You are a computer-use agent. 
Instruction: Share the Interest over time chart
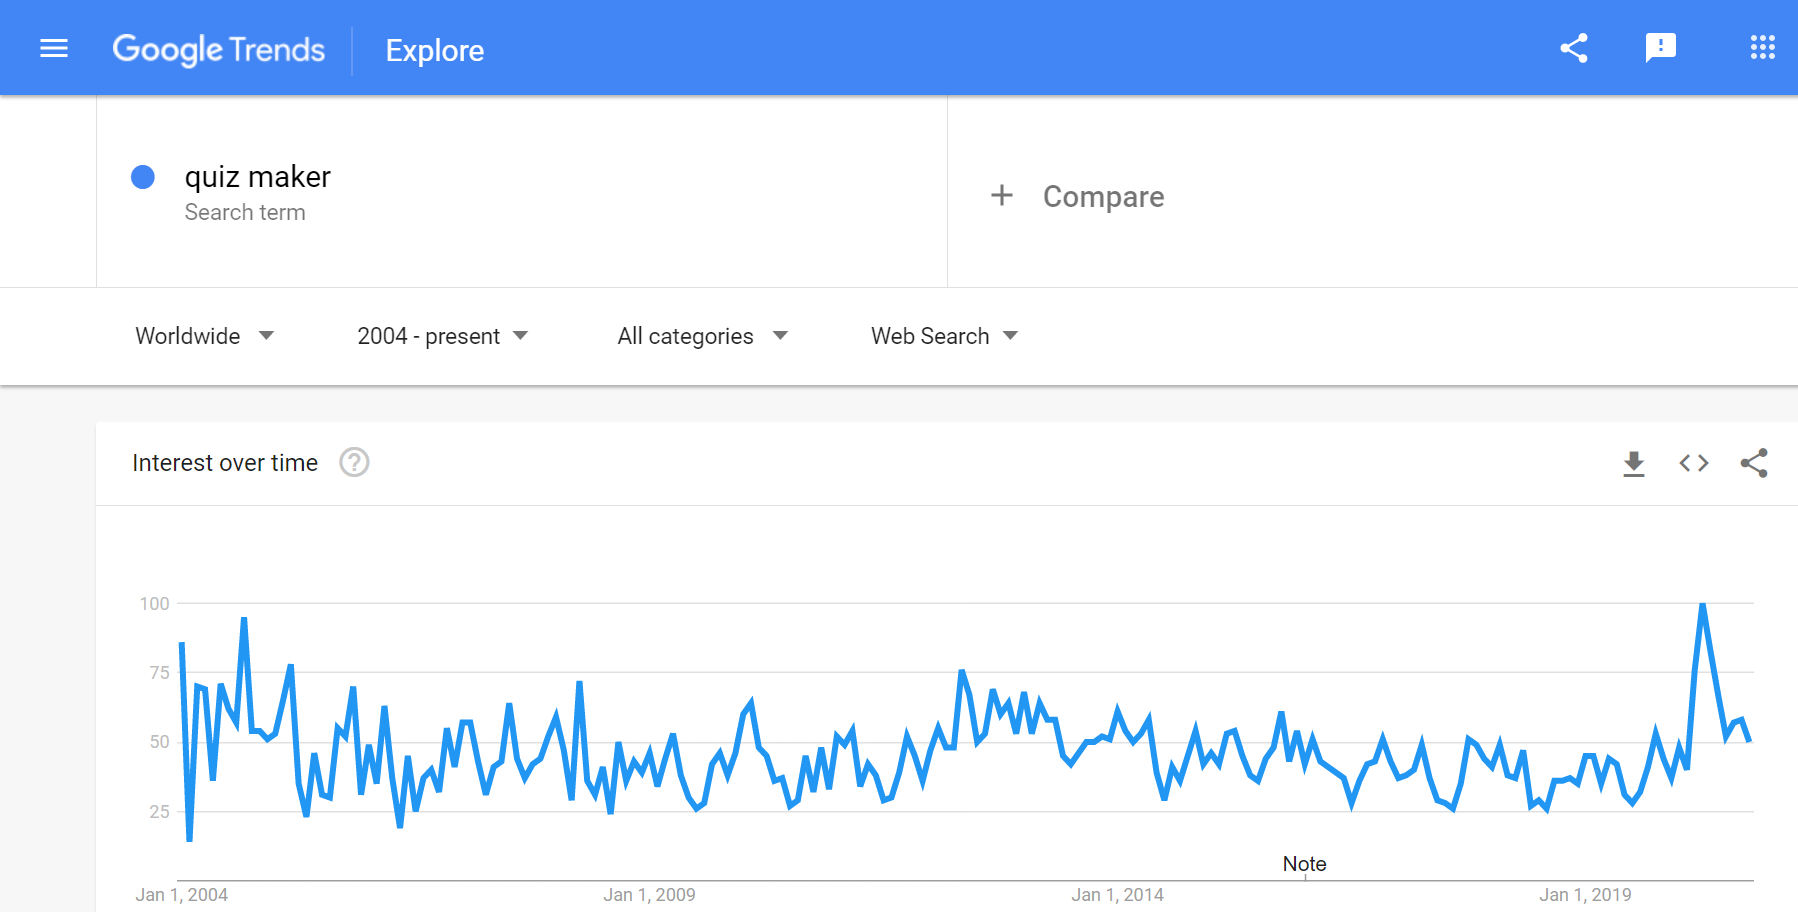click(1754, 463)
